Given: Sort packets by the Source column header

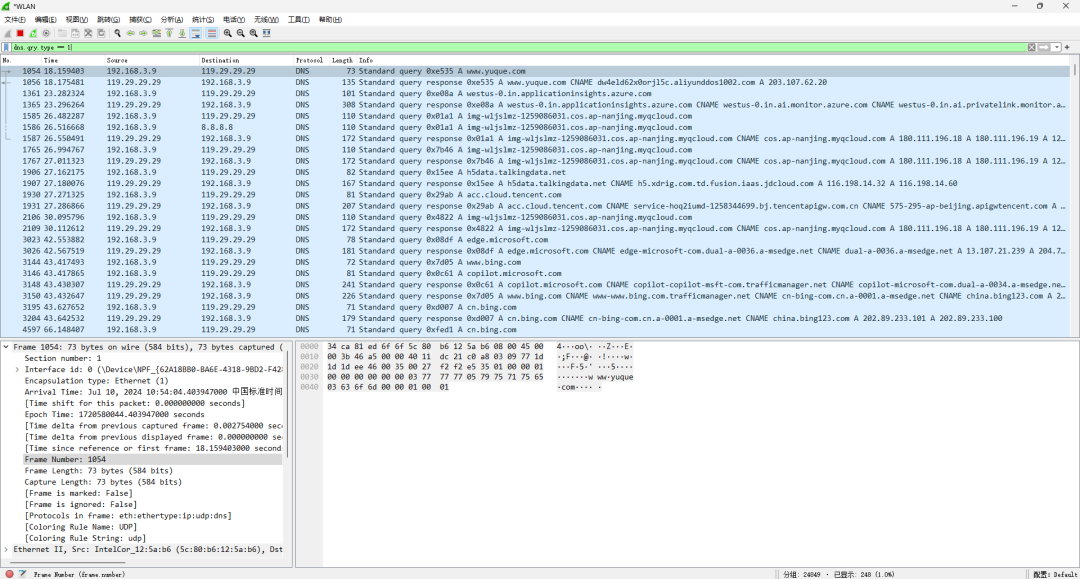Looking at the screenshot, I should pyautogui.click(x=152, y=61).
